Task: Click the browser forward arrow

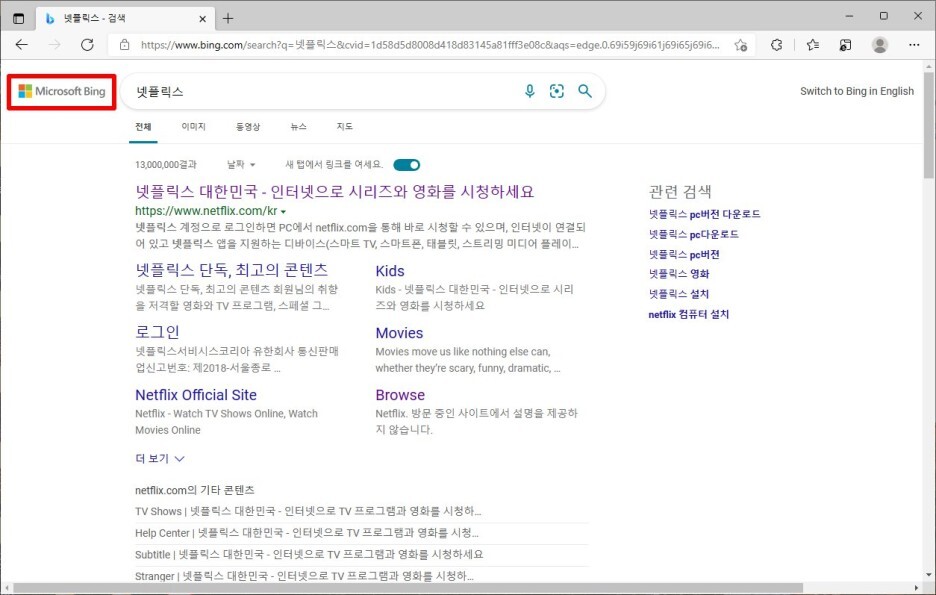Action: [54, 45]
